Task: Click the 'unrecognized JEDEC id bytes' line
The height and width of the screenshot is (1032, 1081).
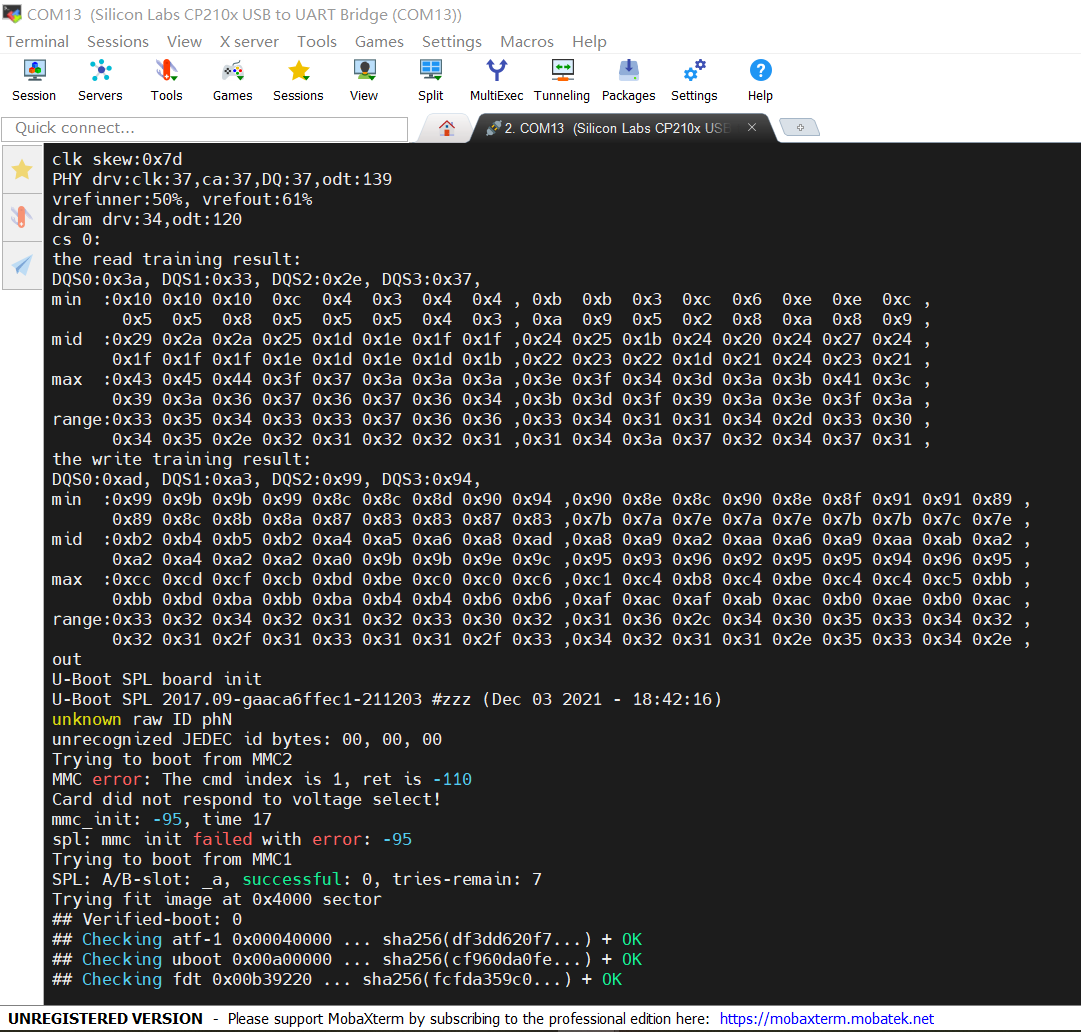Action: (x=247, y=739)
